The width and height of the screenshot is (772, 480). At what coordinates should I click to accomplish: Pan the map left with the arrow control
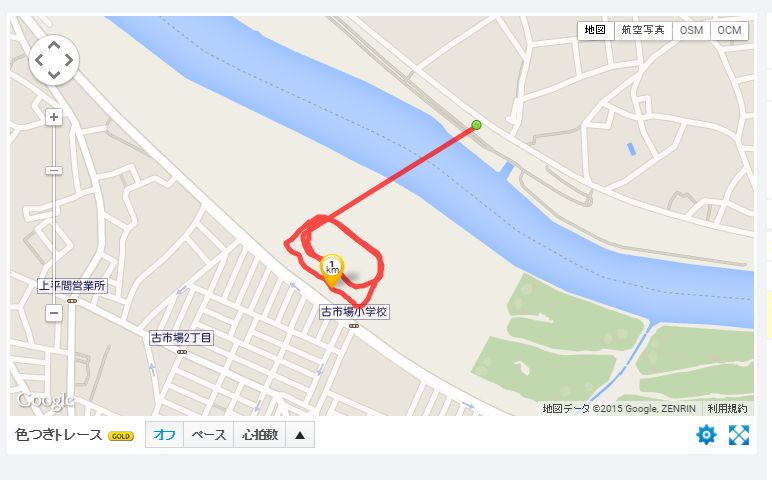point(39,60)
